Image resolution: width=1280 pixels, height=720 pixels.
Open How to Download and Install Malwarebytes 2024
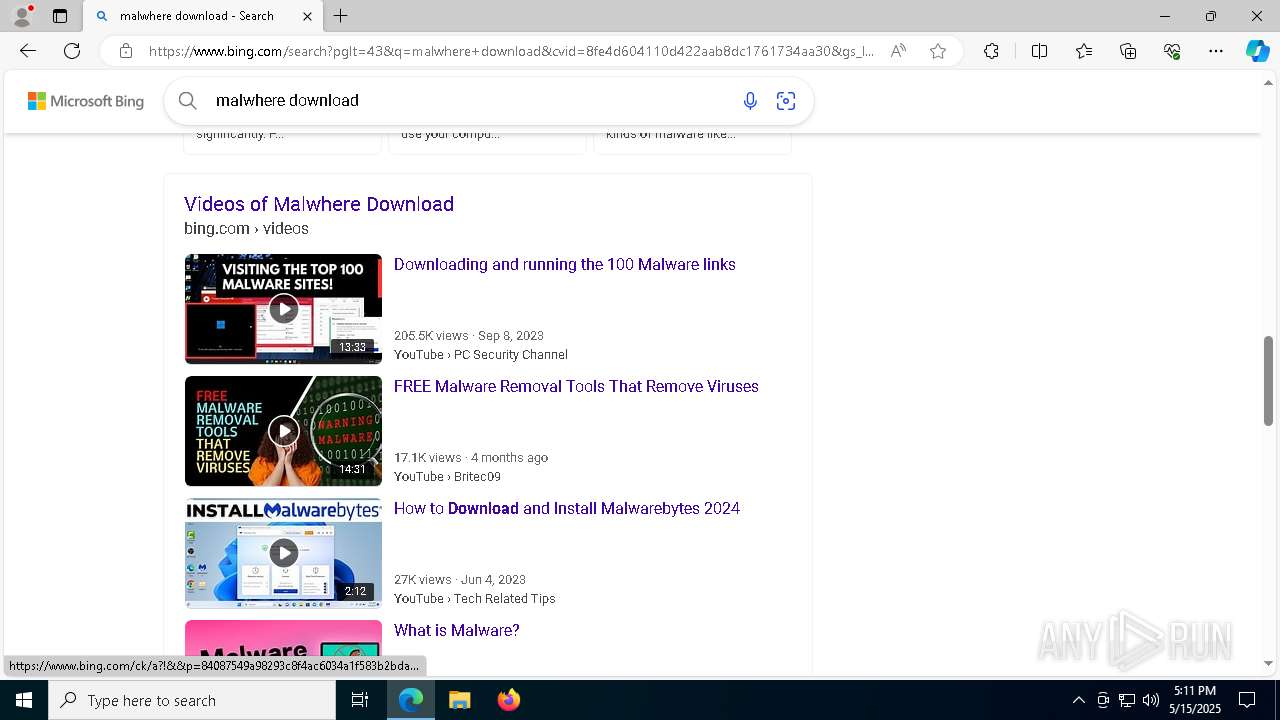tap(567, 509)
